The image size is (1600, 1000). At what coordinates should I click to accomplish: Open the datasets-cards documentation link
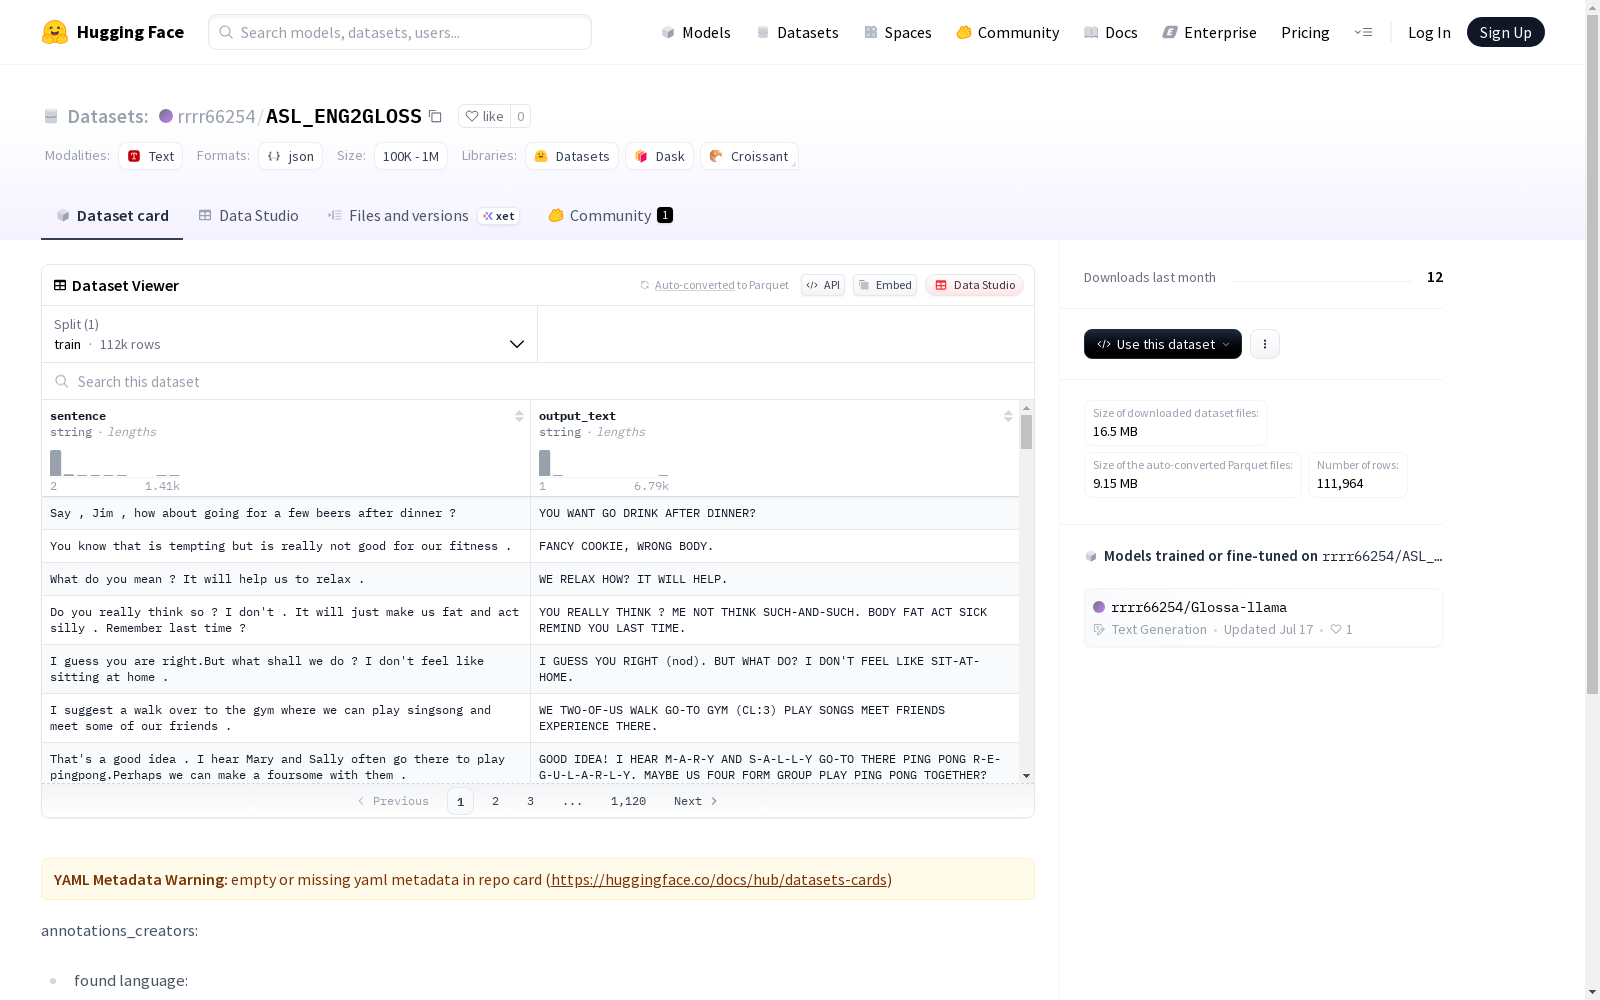[719, 880]
